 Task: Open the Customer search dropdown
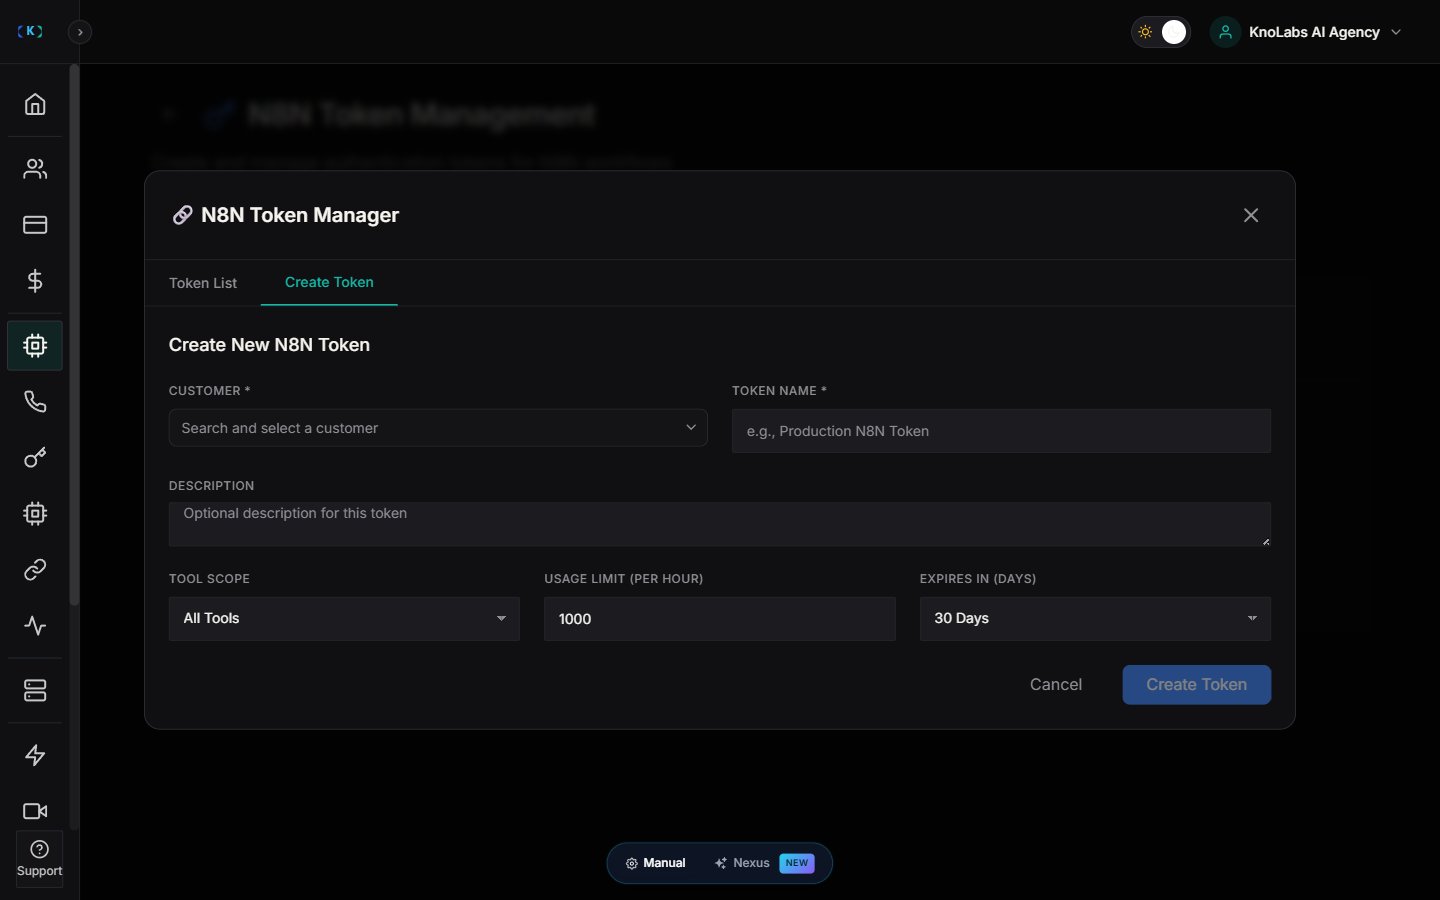(x=438, y=428)
